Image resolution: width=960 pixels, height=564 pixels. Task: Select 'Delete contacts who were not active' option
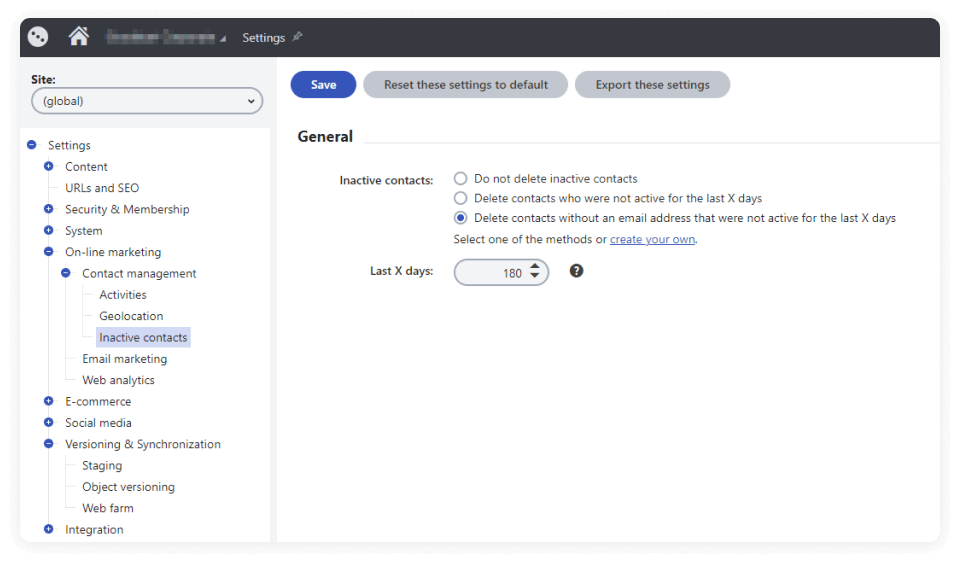click(x=461, y=198)
